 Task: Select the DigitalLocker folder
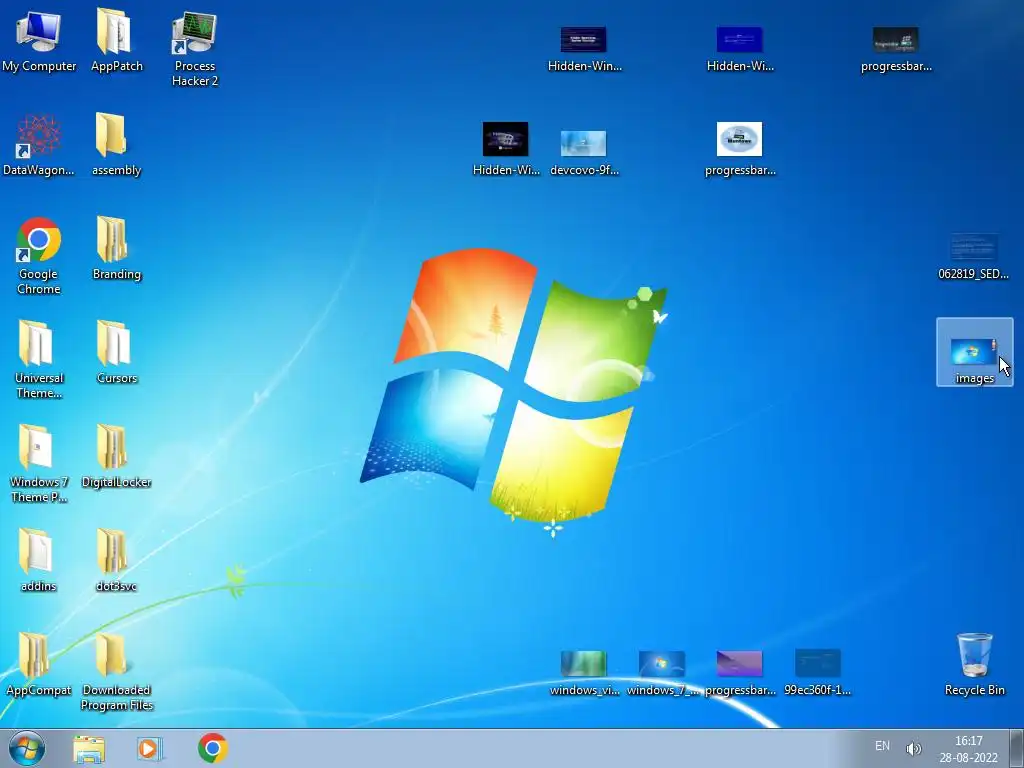[x=116, y=456]
